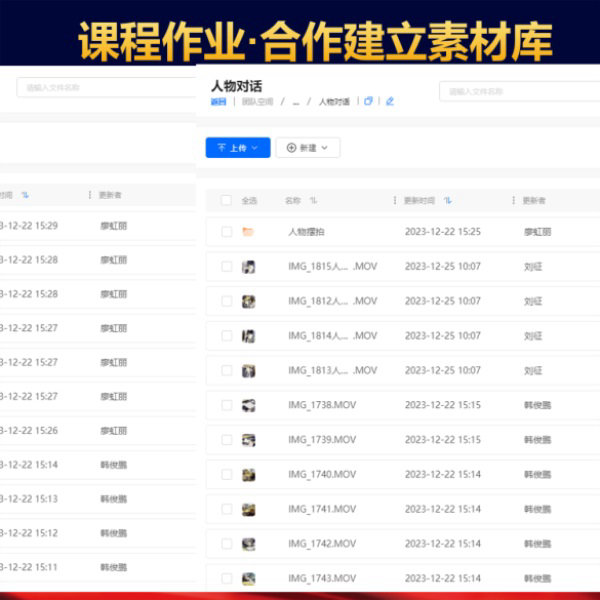
Task: Check the box for IMG_1738.MOV
Action: 227,405
